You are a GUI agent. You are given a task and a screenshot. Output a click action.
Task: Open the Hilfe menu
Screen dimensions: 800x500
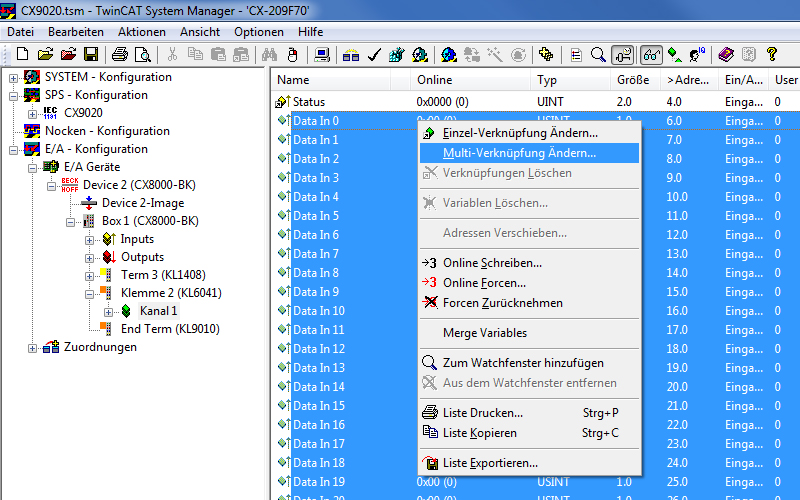[310, 32]
